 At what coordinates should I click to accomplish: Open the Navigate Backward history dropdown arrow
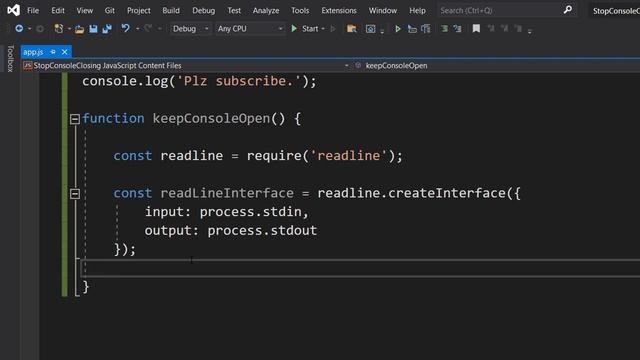29,29
